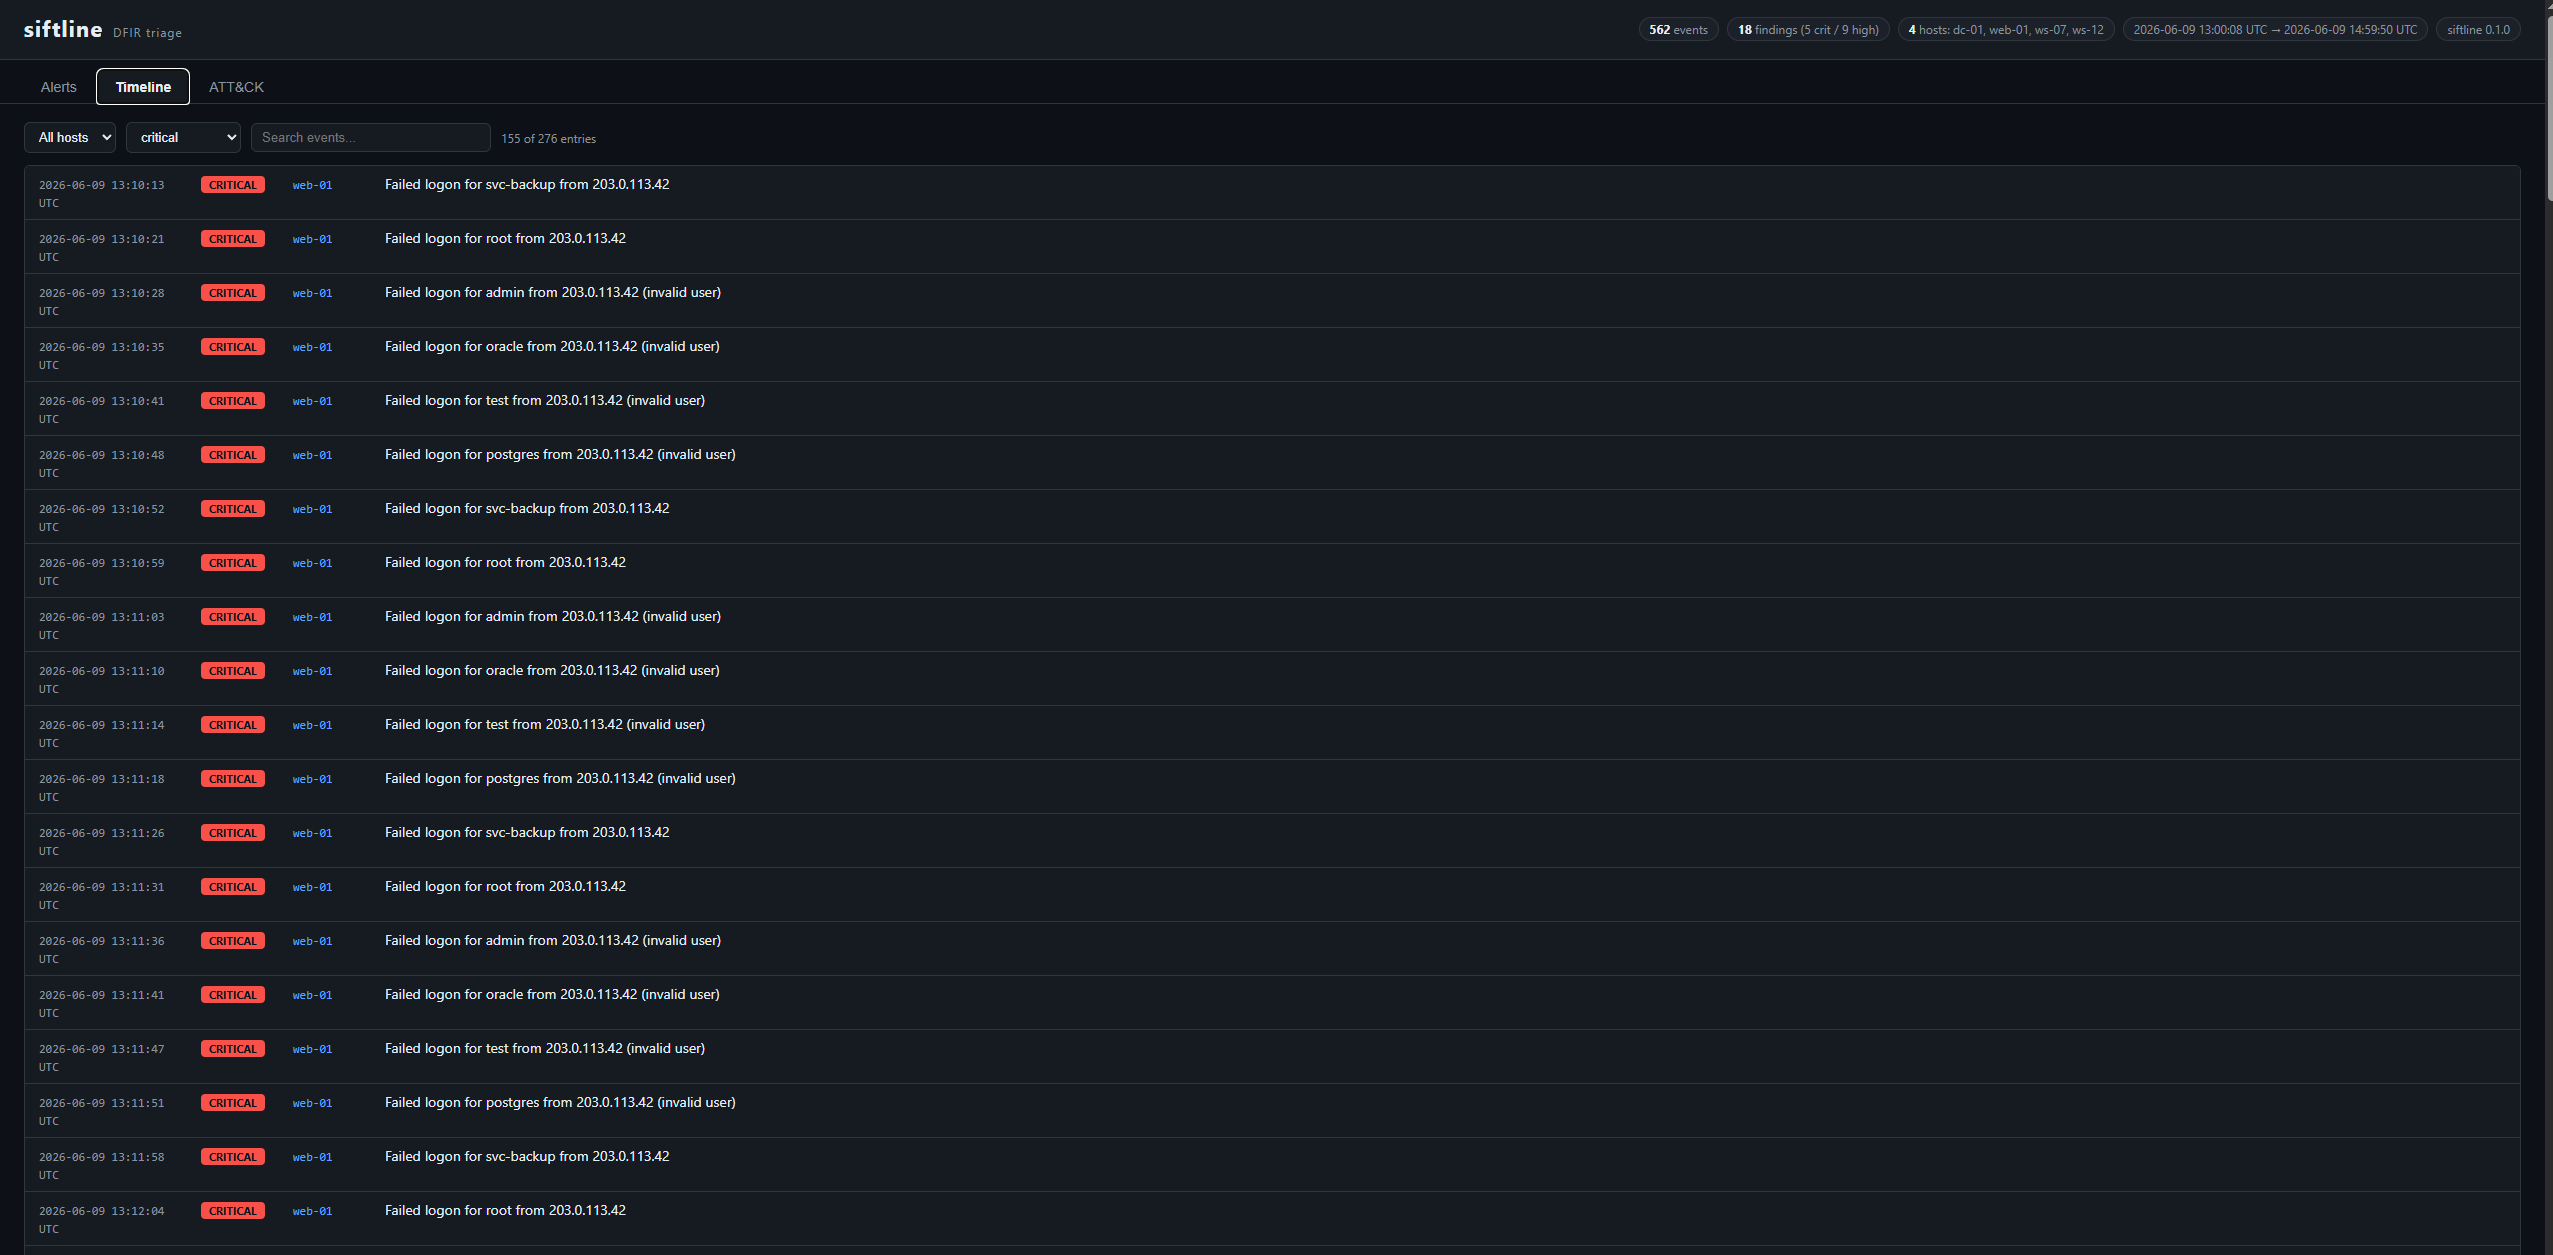Select the Timeline tab
This screenshot has height=1255, width=2553.
(x=143, y=87)
